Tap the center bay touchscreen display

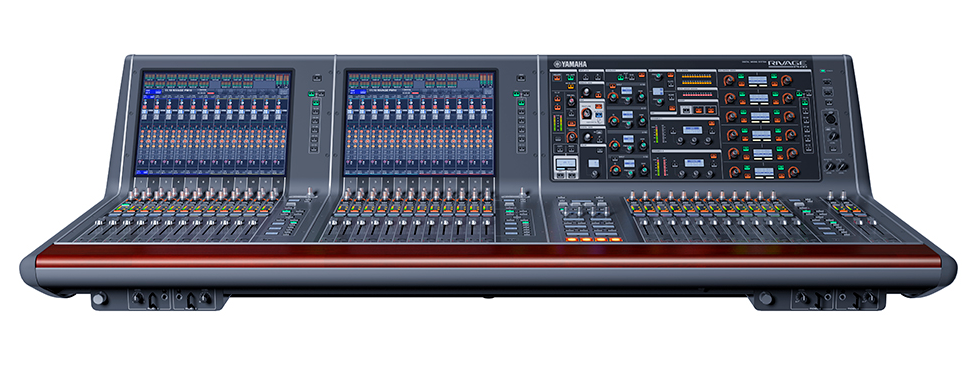(x=419, y=123)
